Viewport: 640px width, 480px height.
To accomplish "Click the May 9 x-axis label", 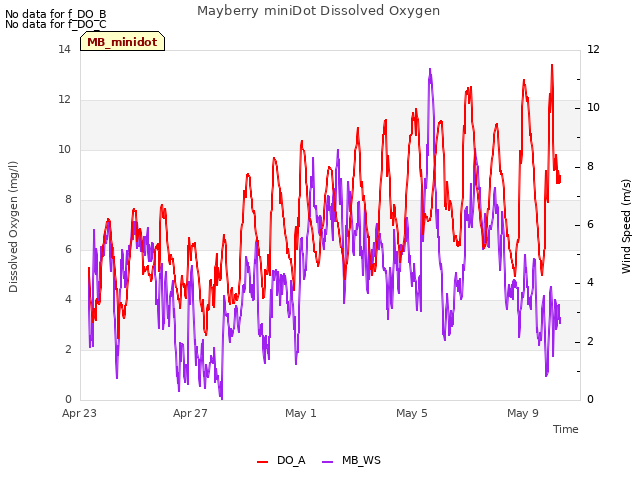I will point(523,413).
